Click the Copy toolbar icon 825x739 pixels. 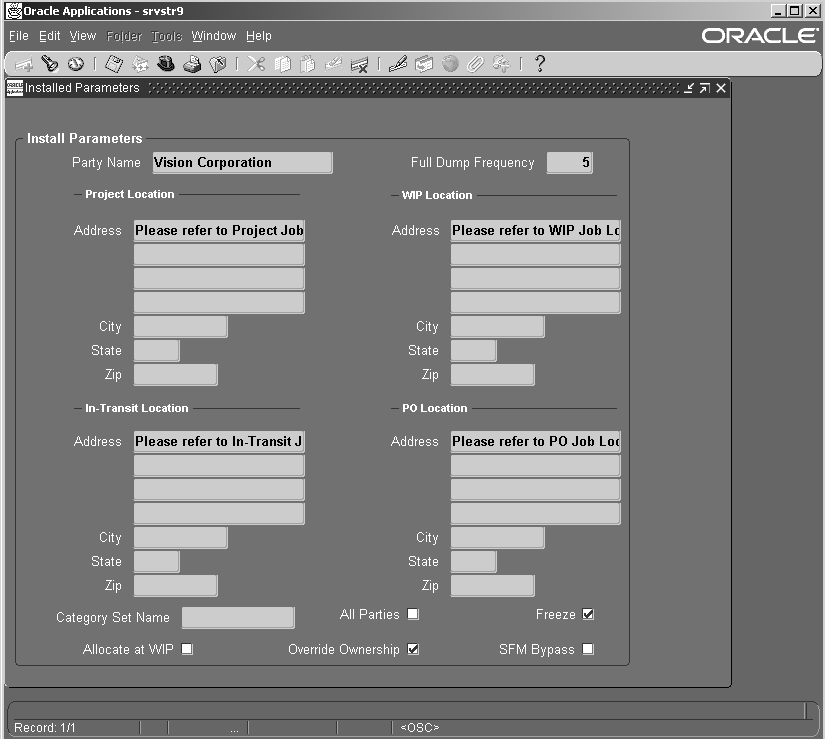click(x=283, y=64)
